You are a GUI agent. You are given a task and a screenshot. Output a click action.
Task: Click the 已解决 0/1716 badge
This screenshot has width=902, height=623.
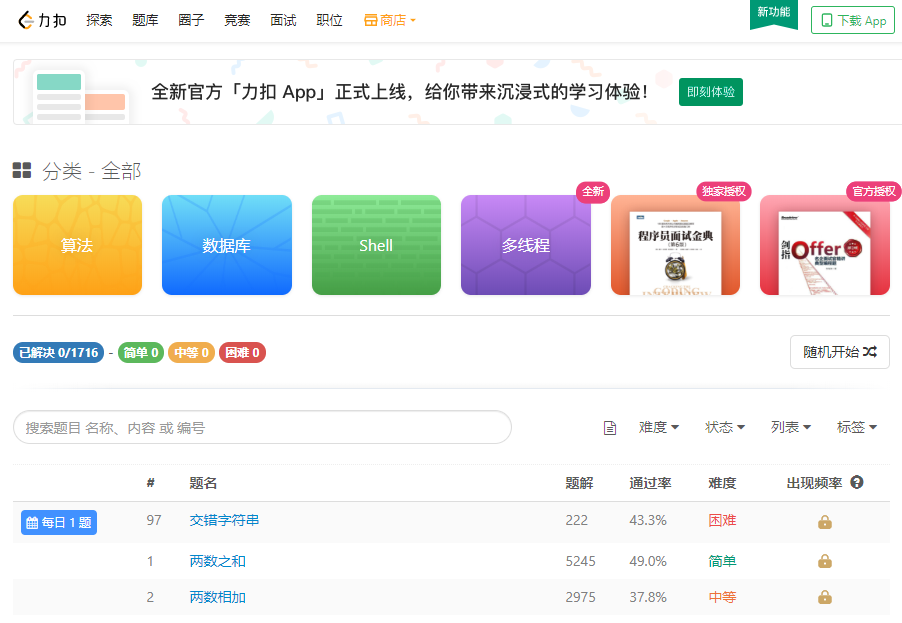[58, 353]
